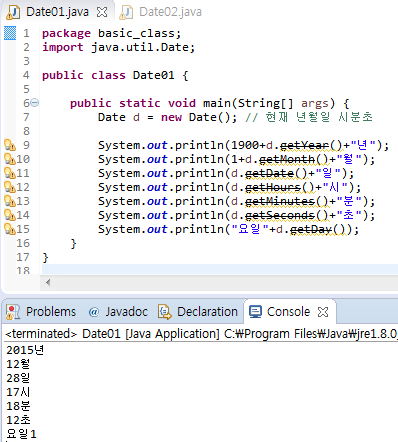Click the Console monitor icon
Image resolution: width=398 pixels, height=442 pixels.
click(255, 312)
